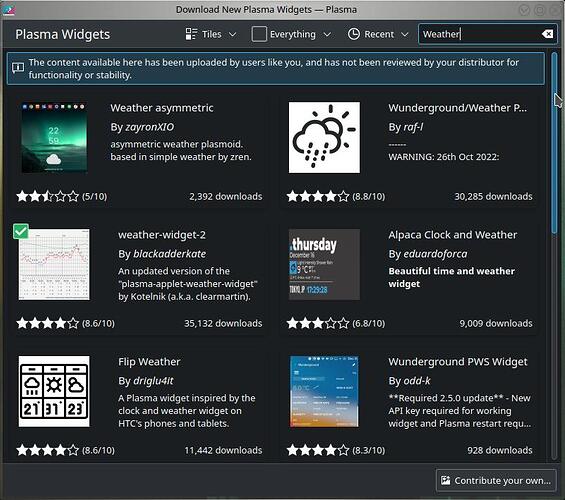Click the weather-widget-2 star rating

[x=48, y=323]
